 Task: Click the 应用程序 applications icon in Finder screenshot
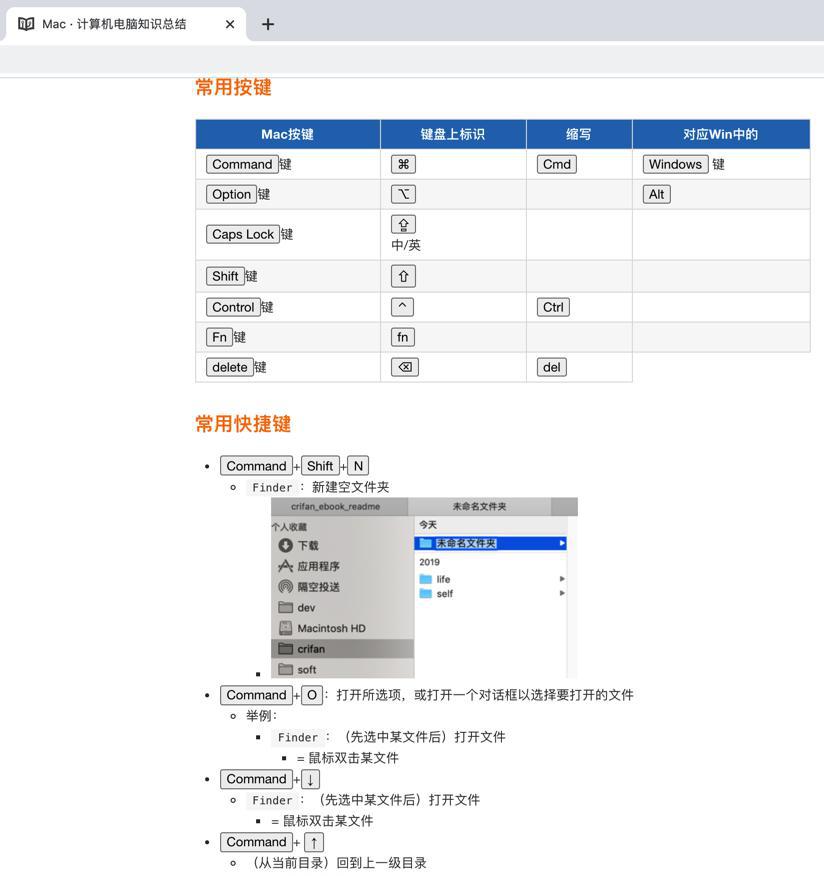pos(285,566)
